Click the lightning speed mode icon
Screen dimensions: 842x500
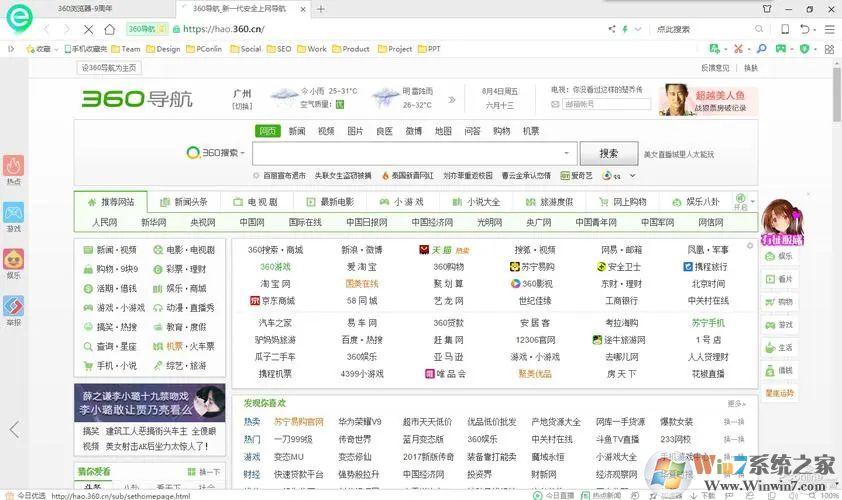pyautogui.click(x=625, y=29)
